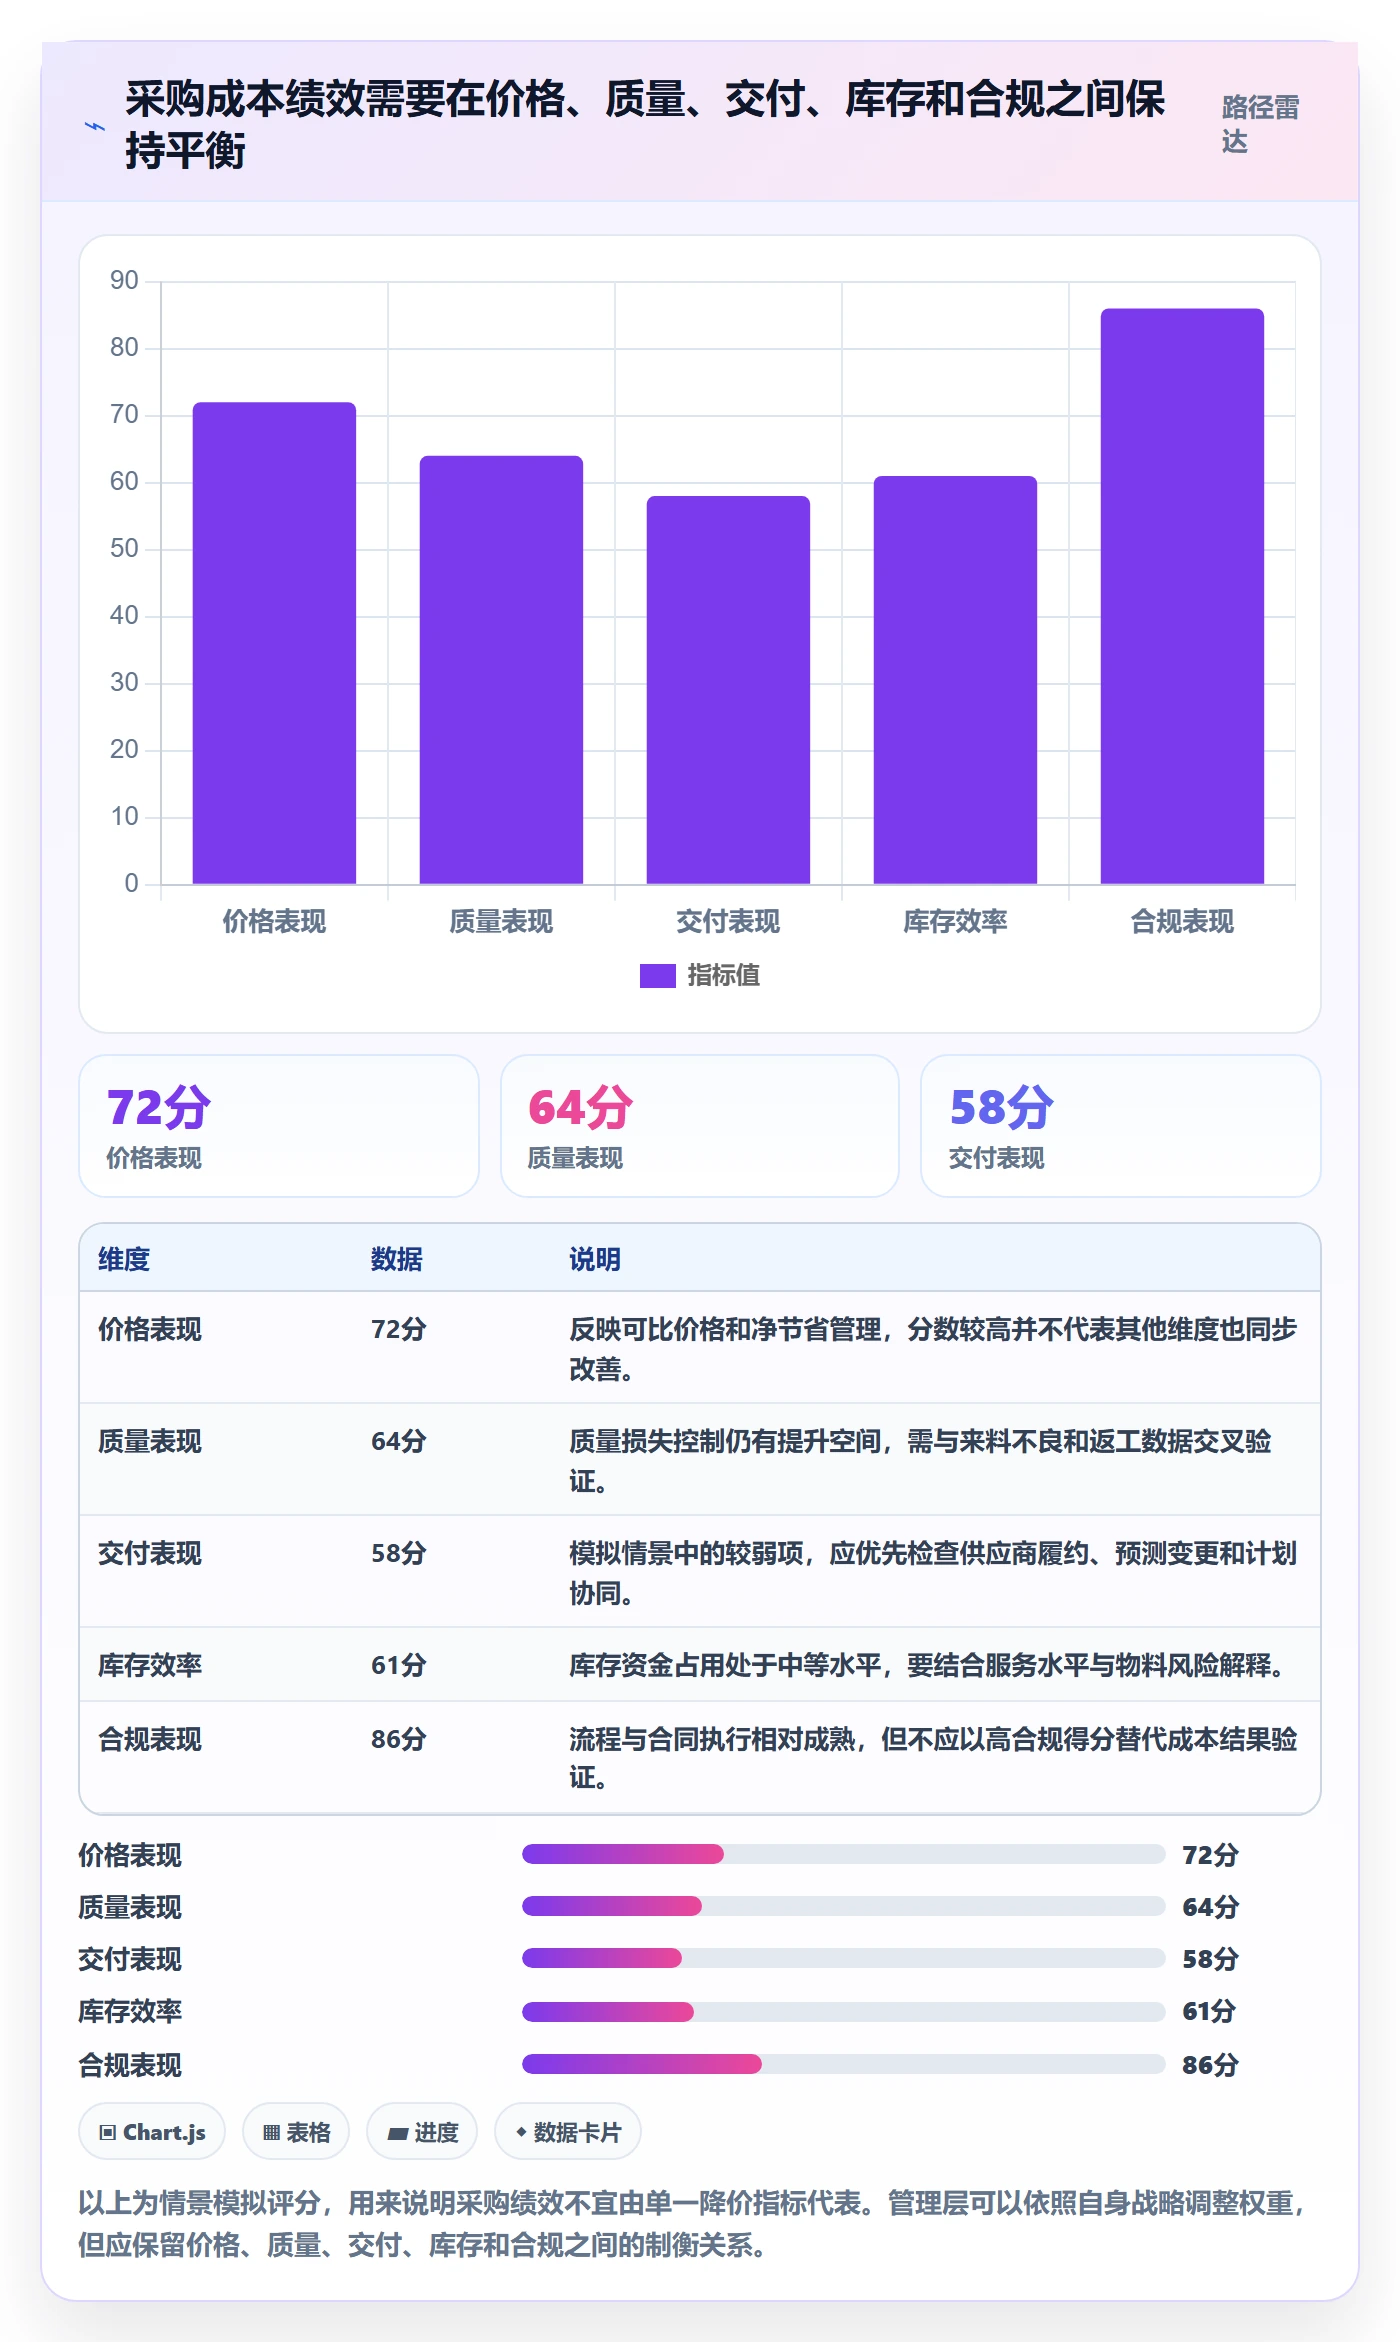The width and height of the screenshot is (1400, 2342).
Task: Click the 数据 column header
Action: (397, 1259)
